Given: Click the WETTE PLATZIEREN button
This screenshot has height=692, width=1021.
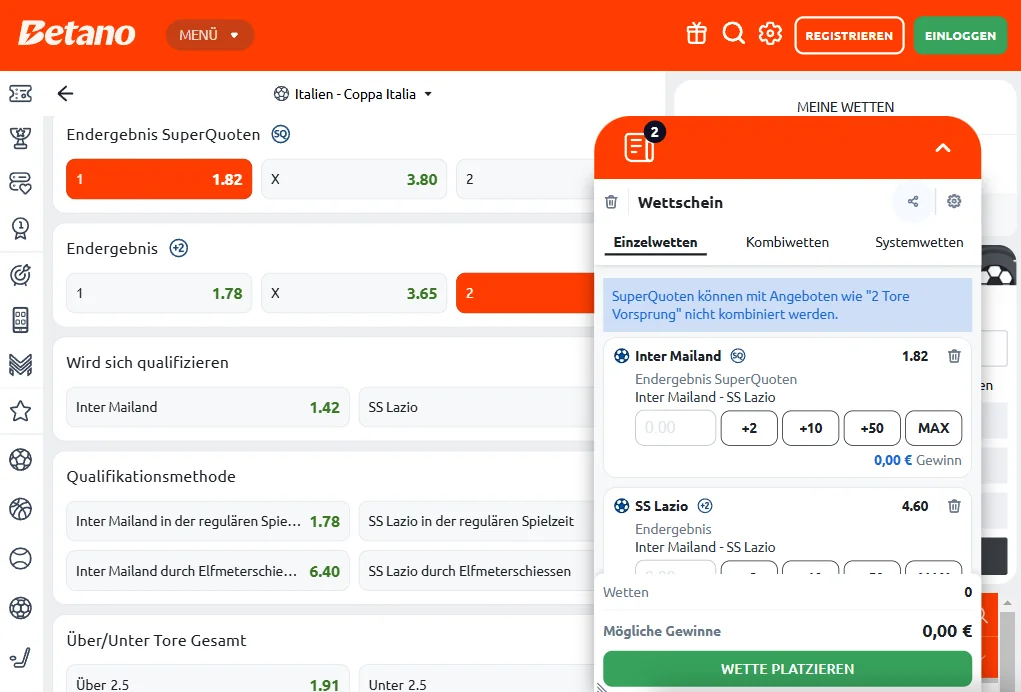Looking at the screenshot, I should click(x=787, y=668).
